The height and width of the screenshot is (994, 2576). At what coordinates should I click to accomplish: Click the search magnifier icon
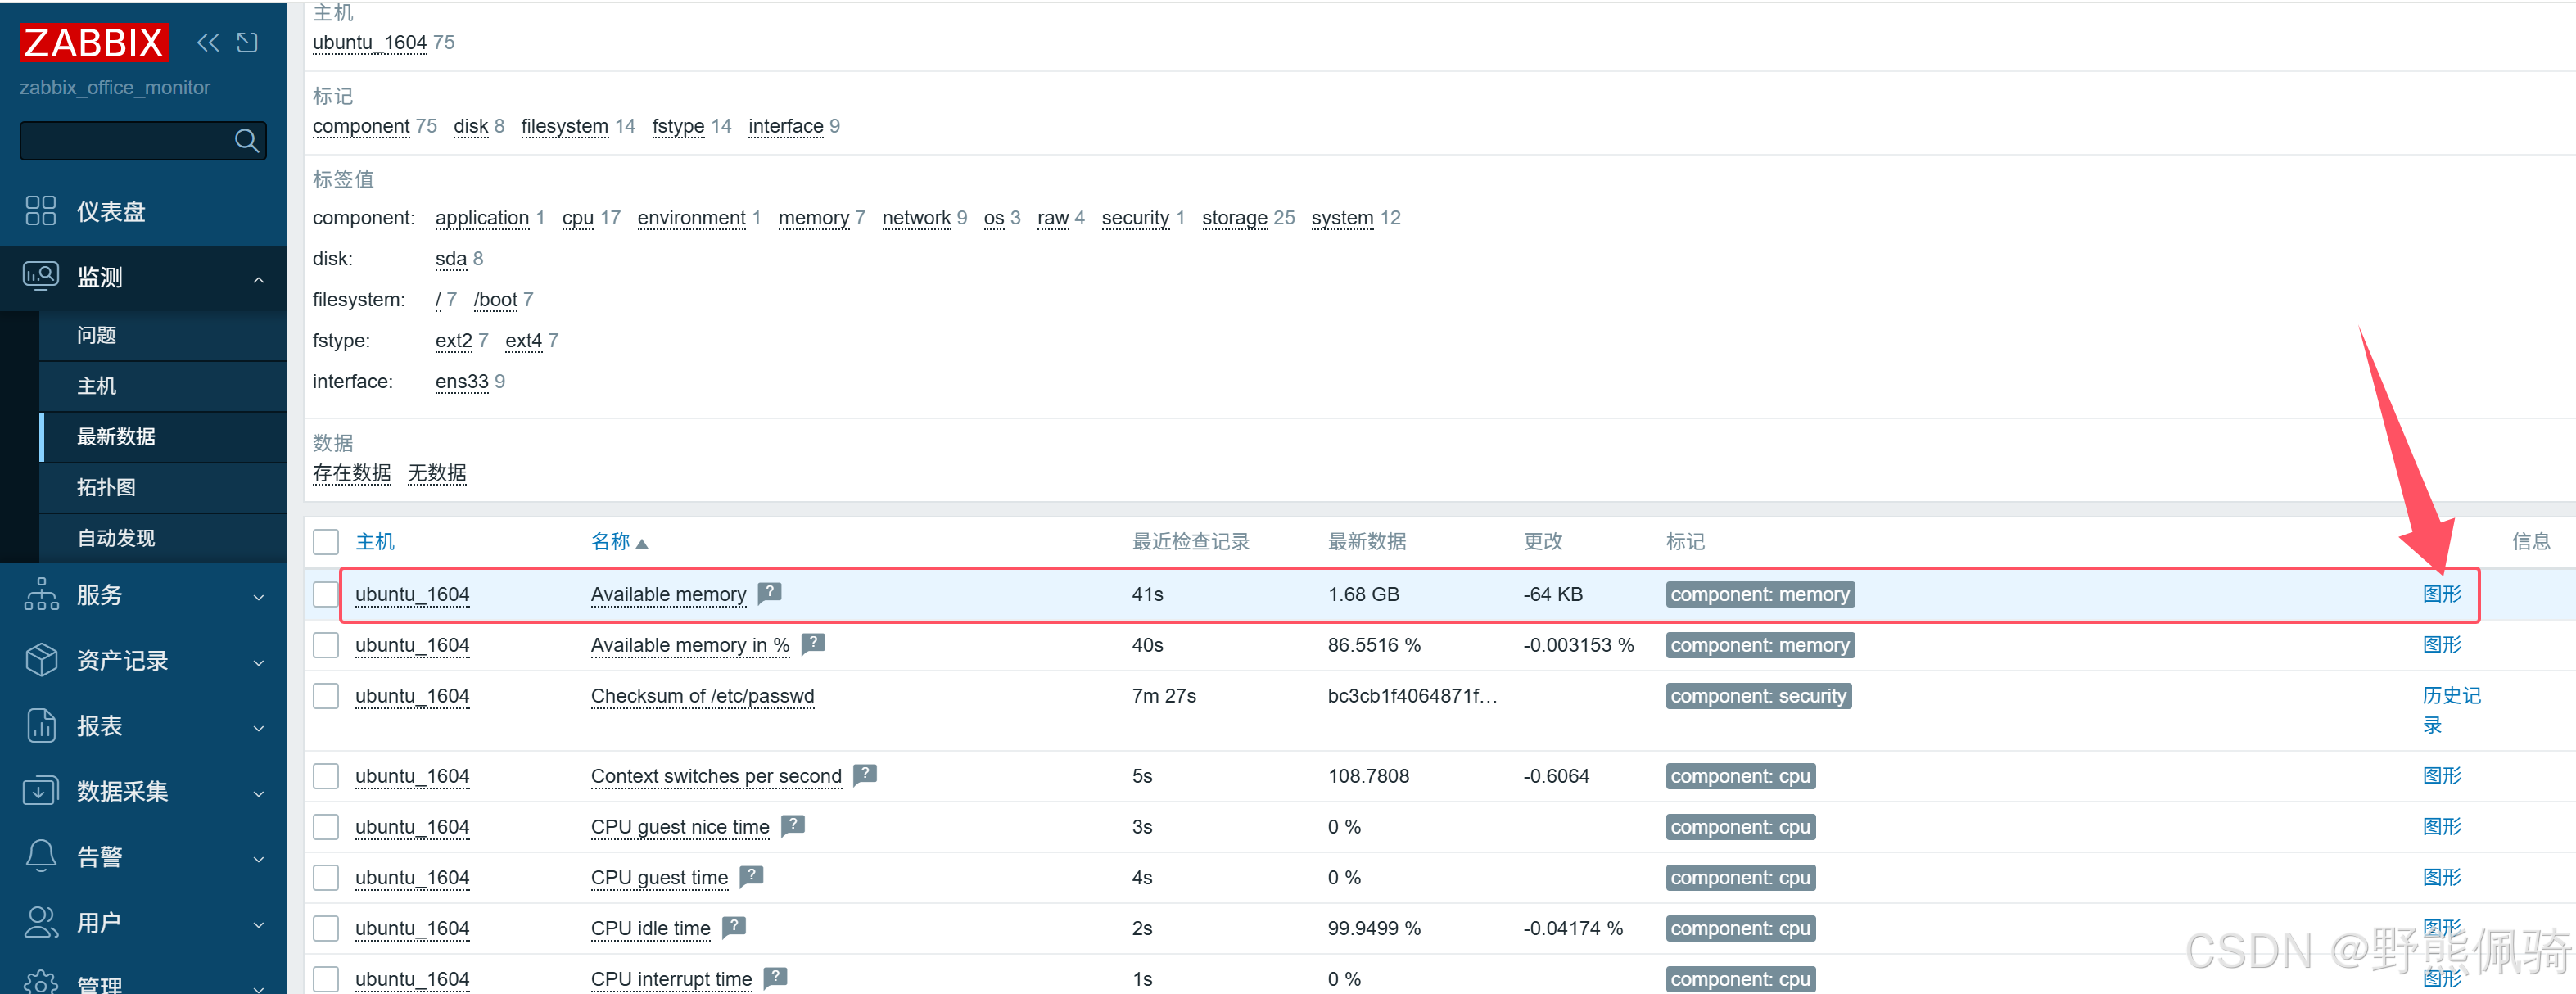point(246,141)
